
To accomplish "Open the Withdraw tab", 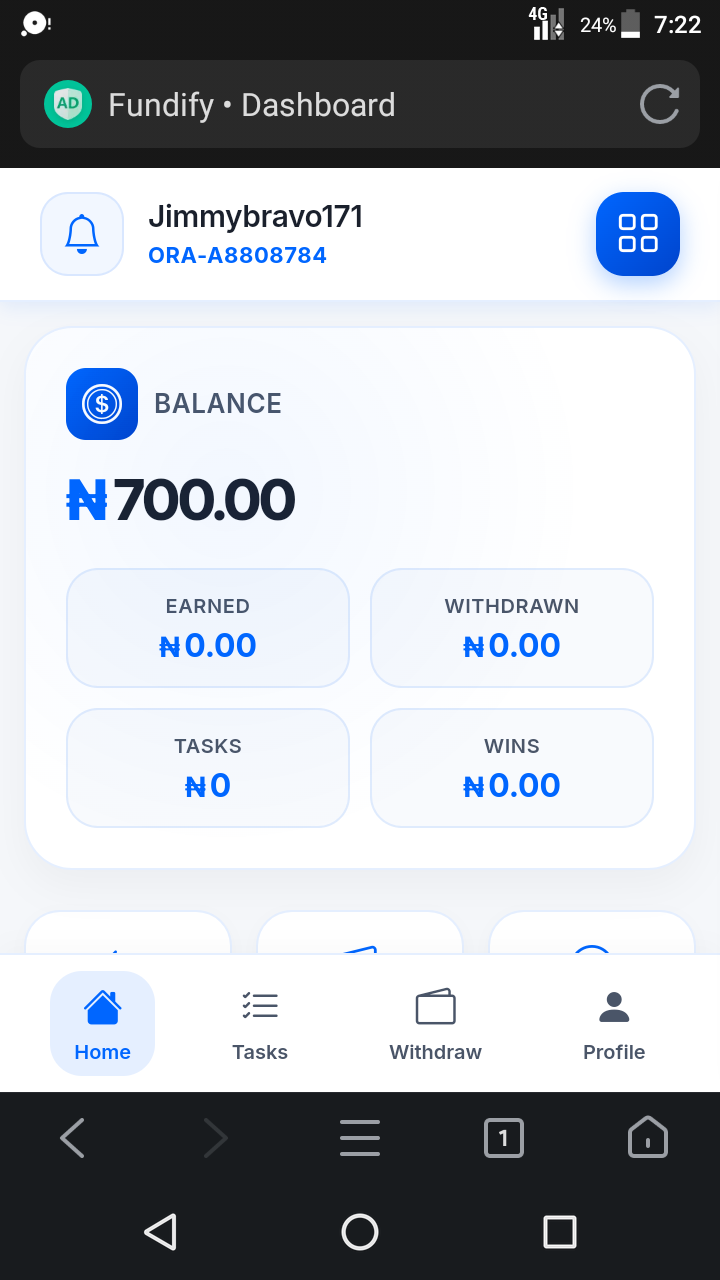I will point(435,1024).
